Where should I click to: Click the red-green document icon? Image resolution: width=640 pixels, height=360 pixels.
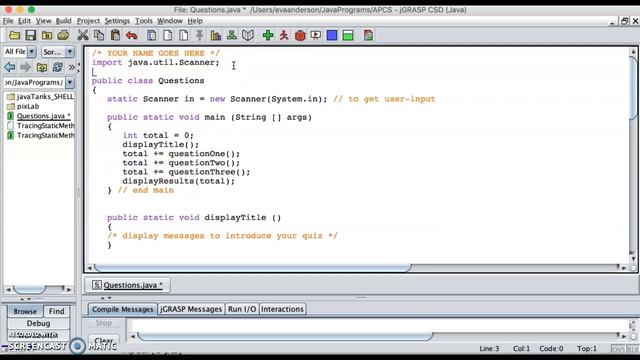coord(368,36)
